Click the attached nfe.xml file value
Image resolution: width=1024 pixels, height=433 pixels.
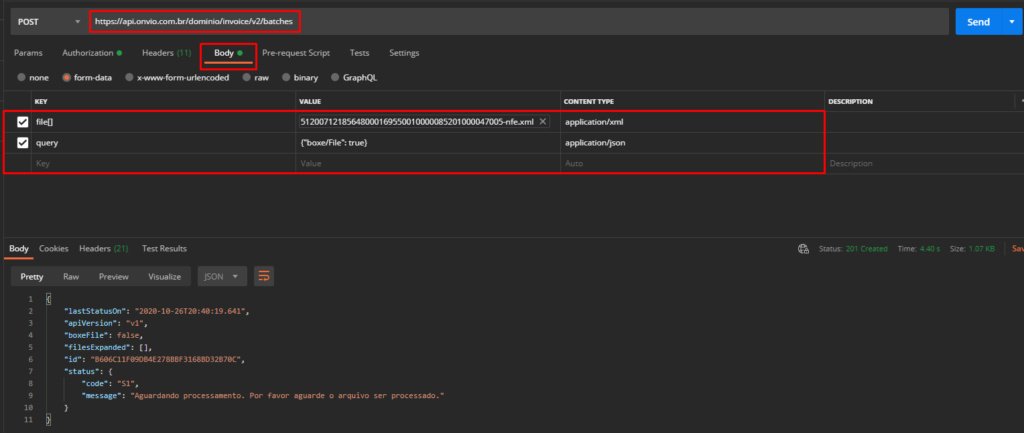click(417, 122)
